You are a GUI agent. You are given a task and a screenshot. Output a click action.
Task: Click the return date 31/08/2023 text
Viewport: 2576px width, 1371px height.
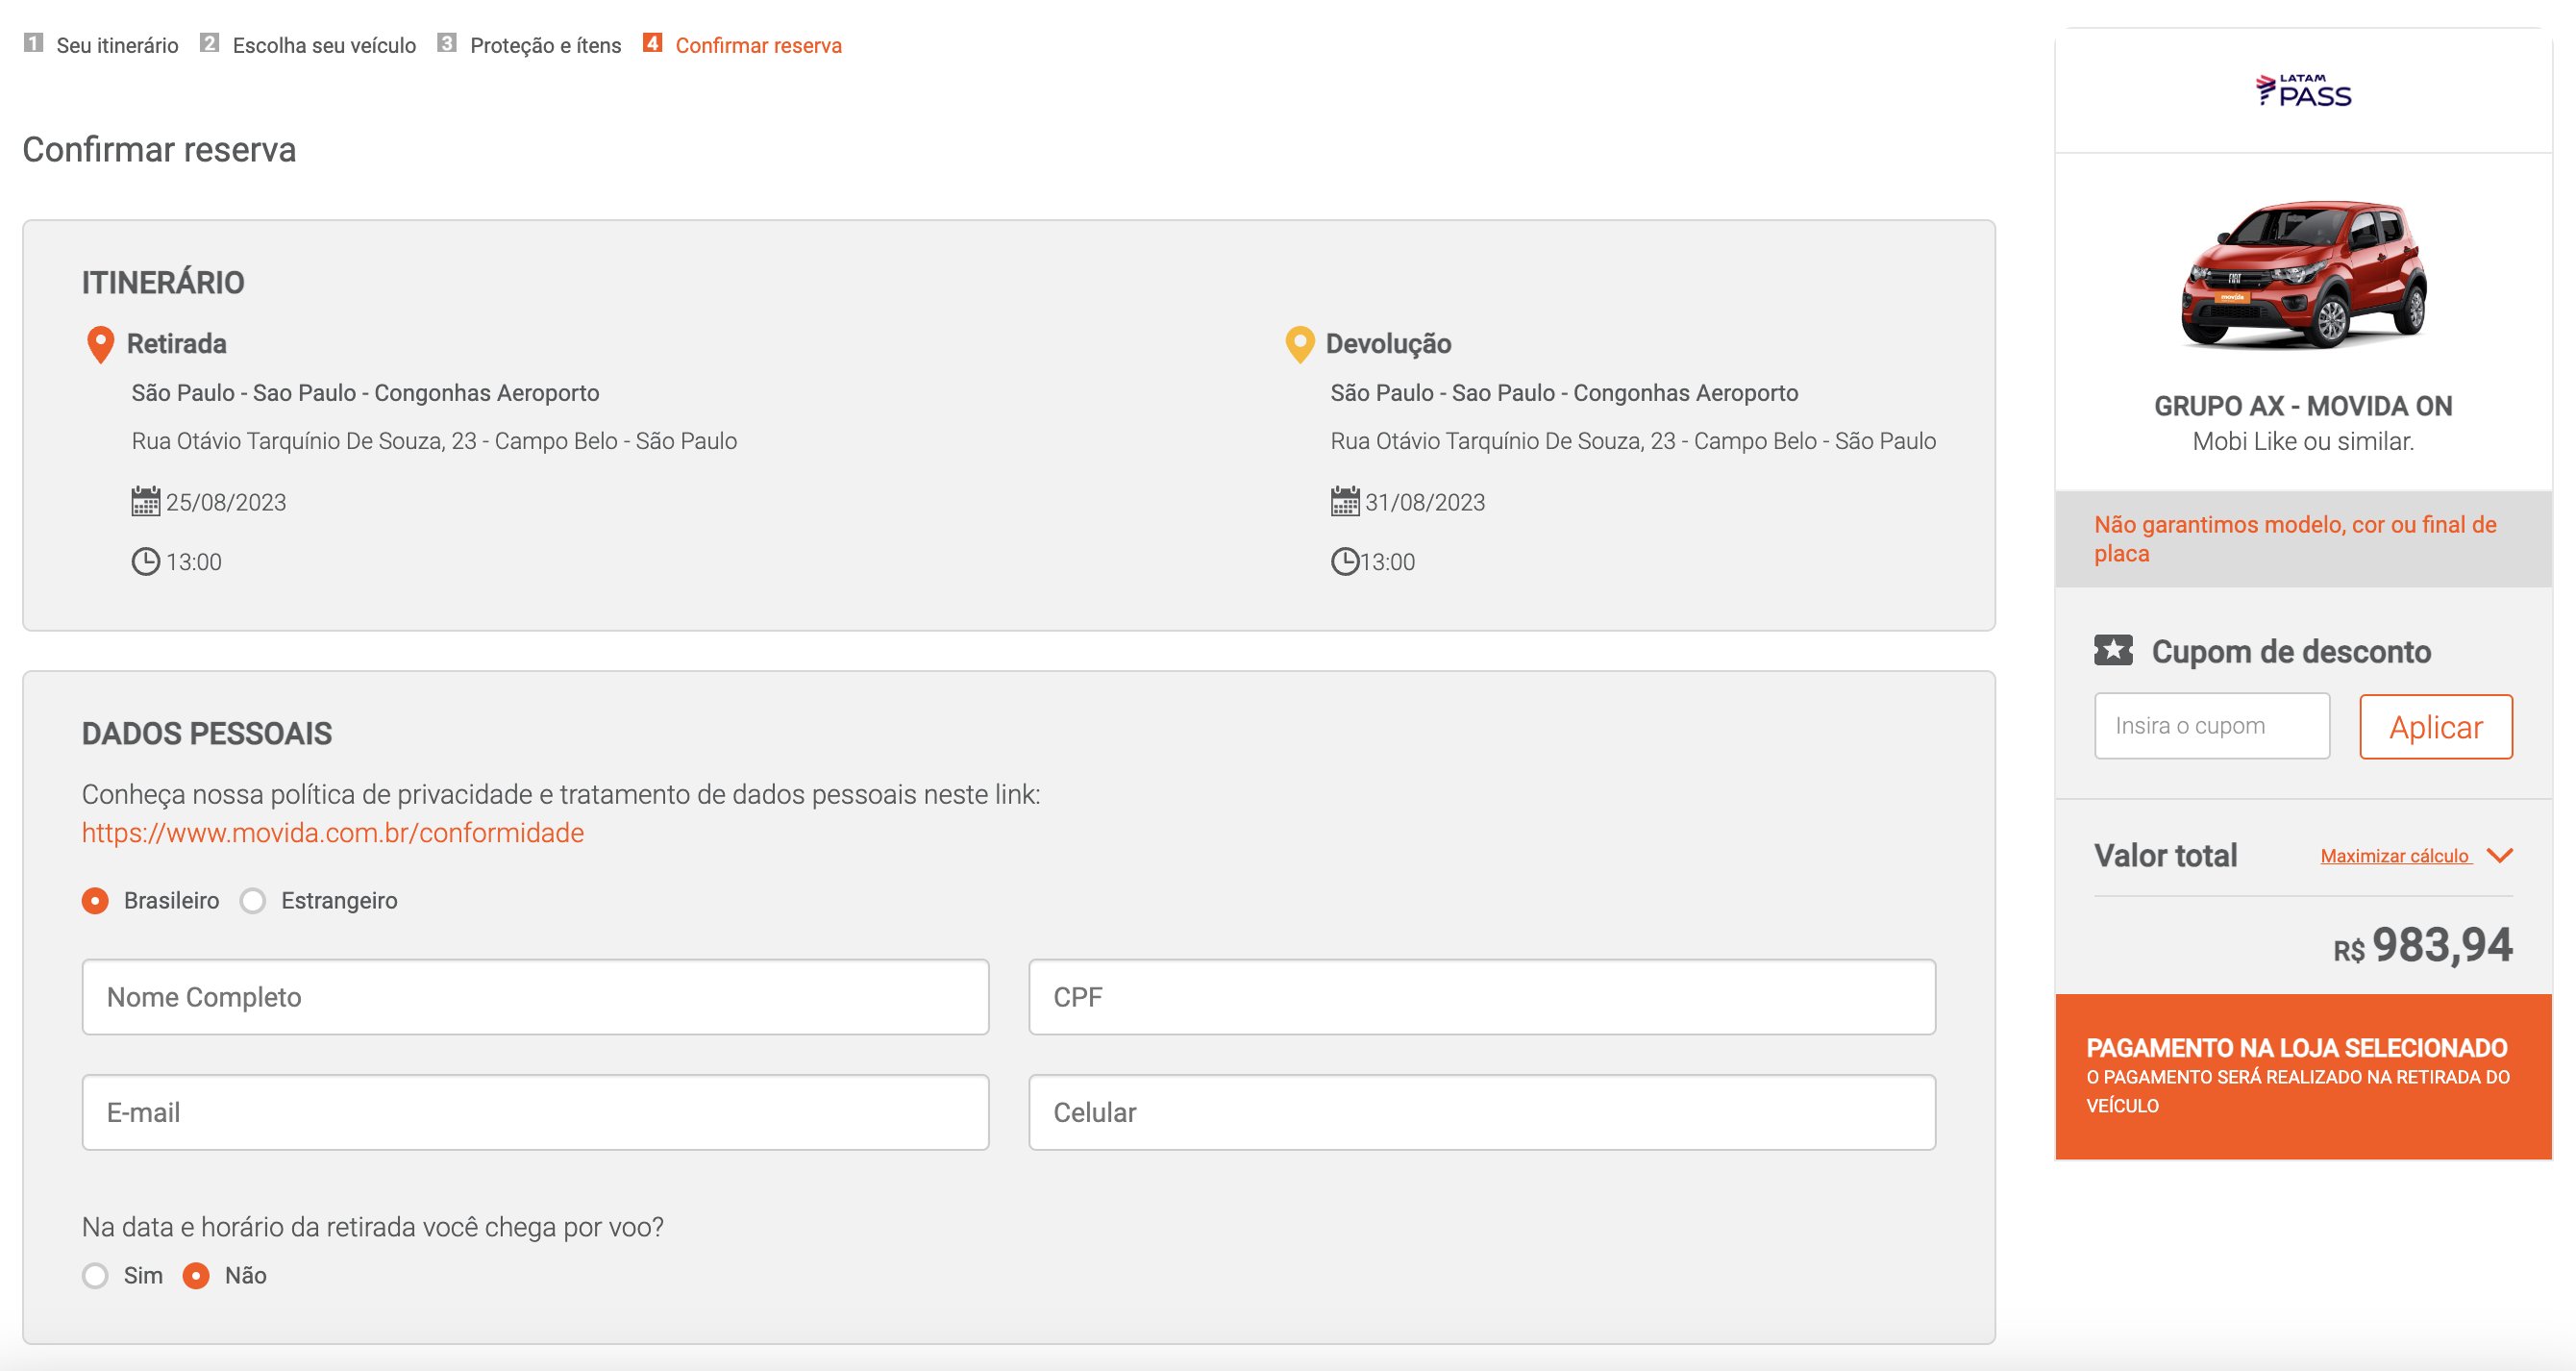(1425, 502)
